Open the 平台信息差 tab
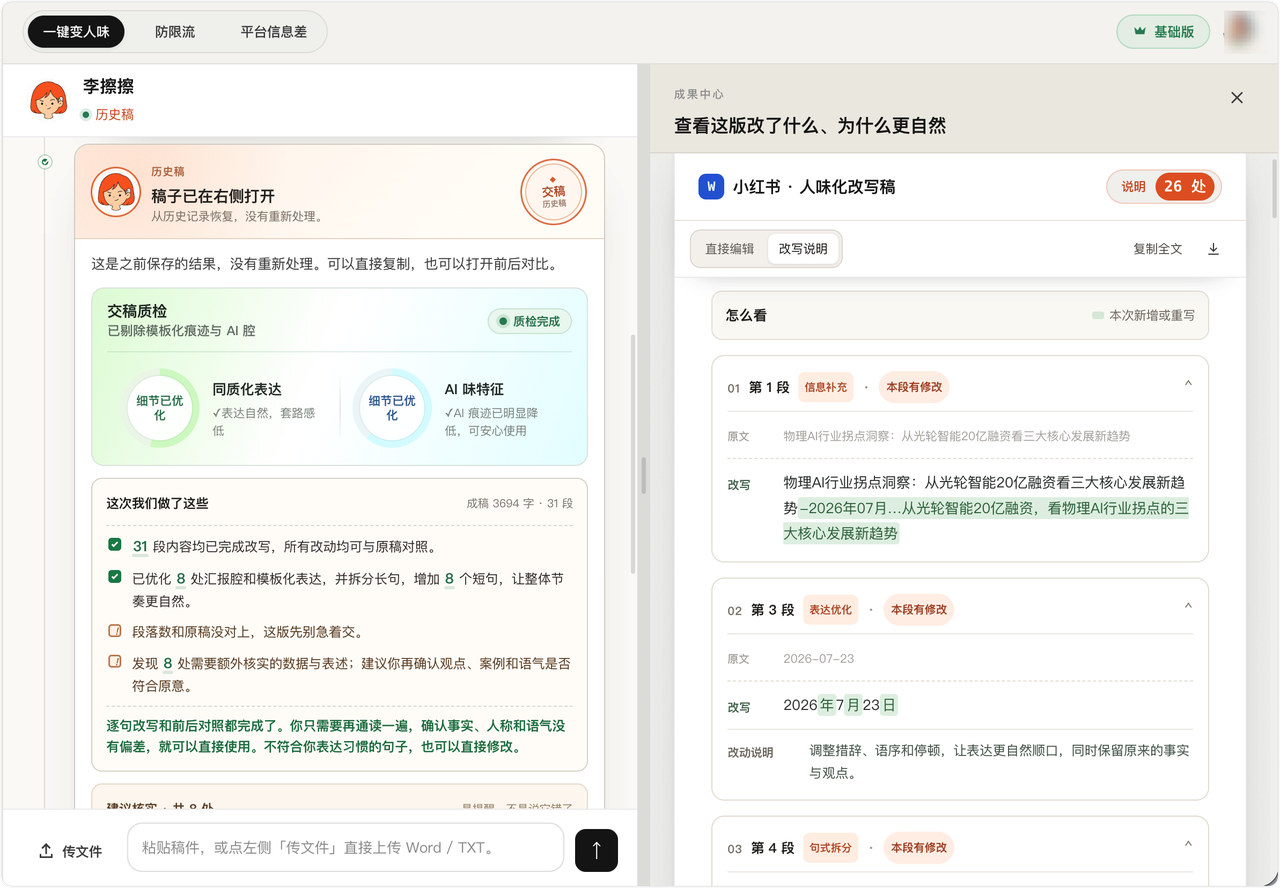Viewport: 1280px width, 888px height. (274, 32)
